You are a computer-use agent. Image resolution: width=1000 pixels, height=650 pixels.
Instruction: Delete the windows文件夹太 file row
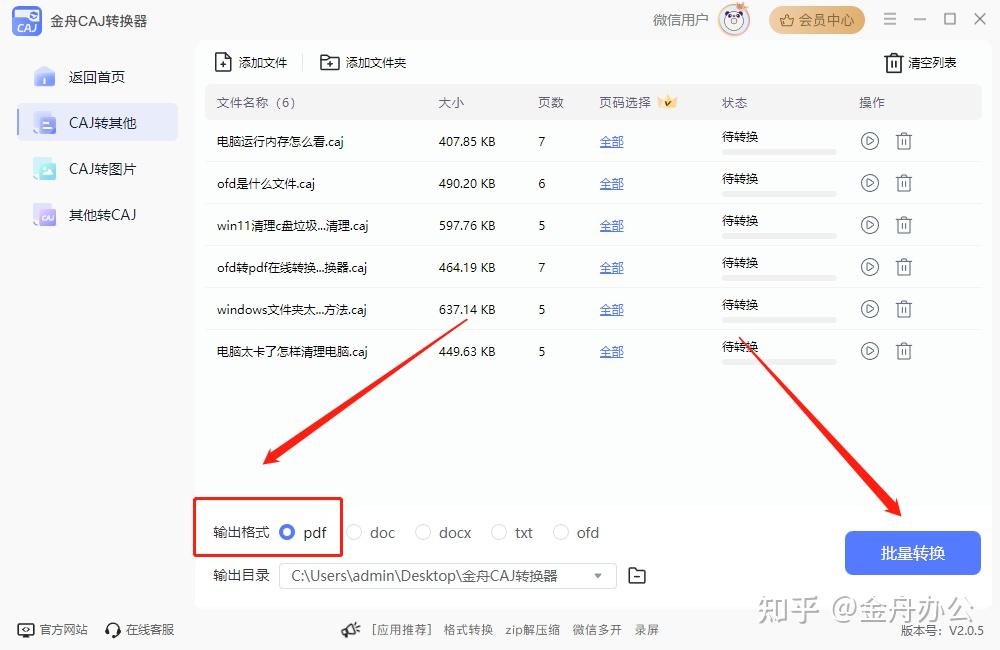tap(904, 309)
